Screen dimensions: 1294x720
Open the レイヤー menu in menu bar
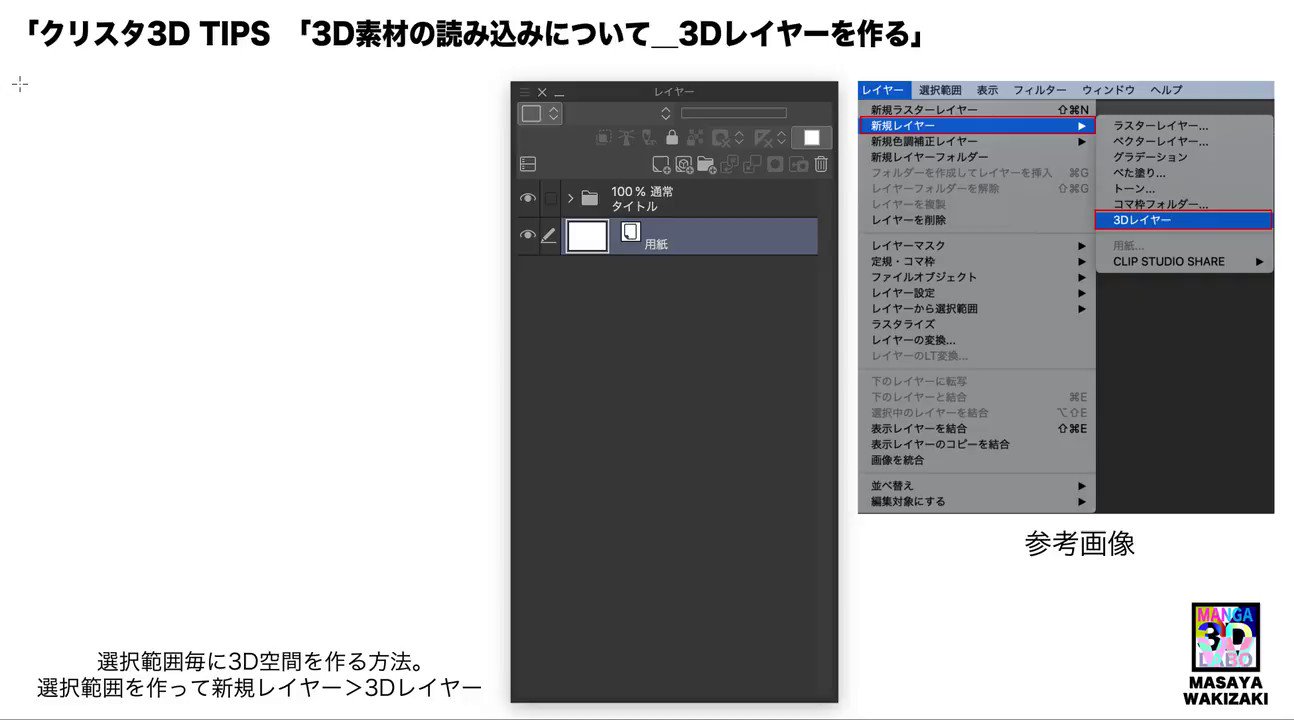point(882,90)
